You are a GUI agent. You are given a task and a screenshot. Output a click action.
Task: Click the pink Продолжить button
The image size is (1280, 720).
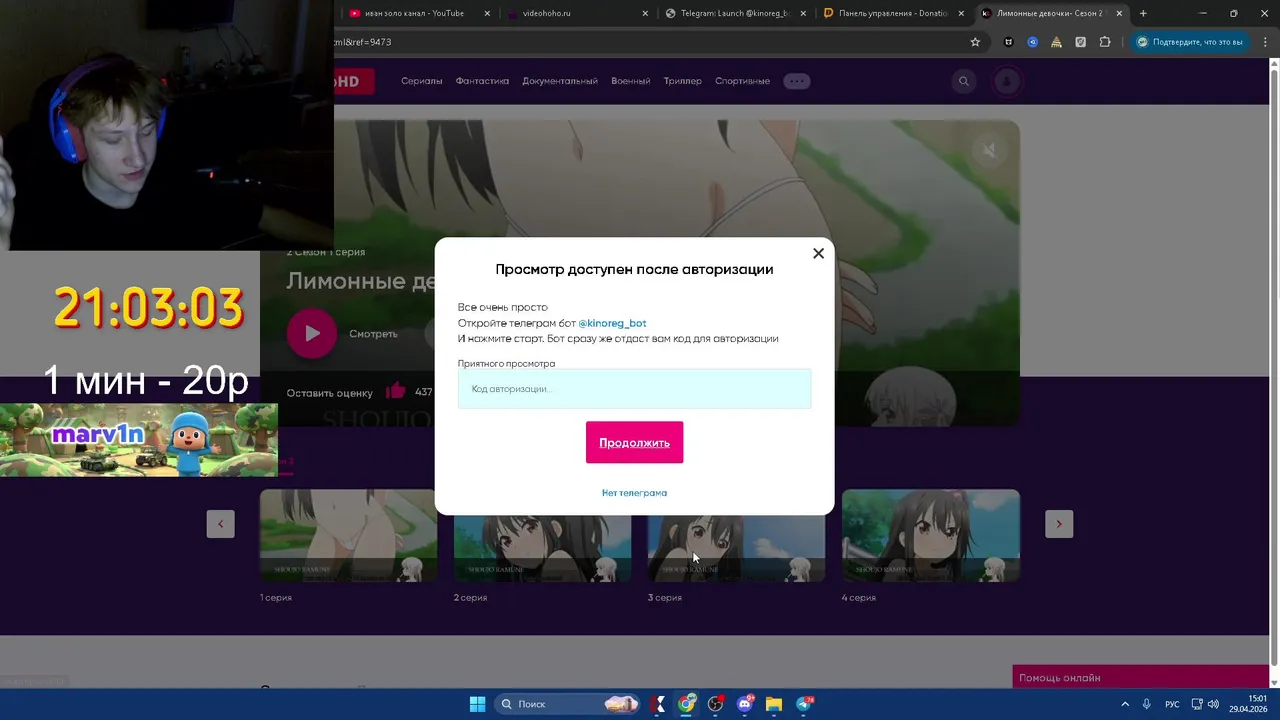634,442
